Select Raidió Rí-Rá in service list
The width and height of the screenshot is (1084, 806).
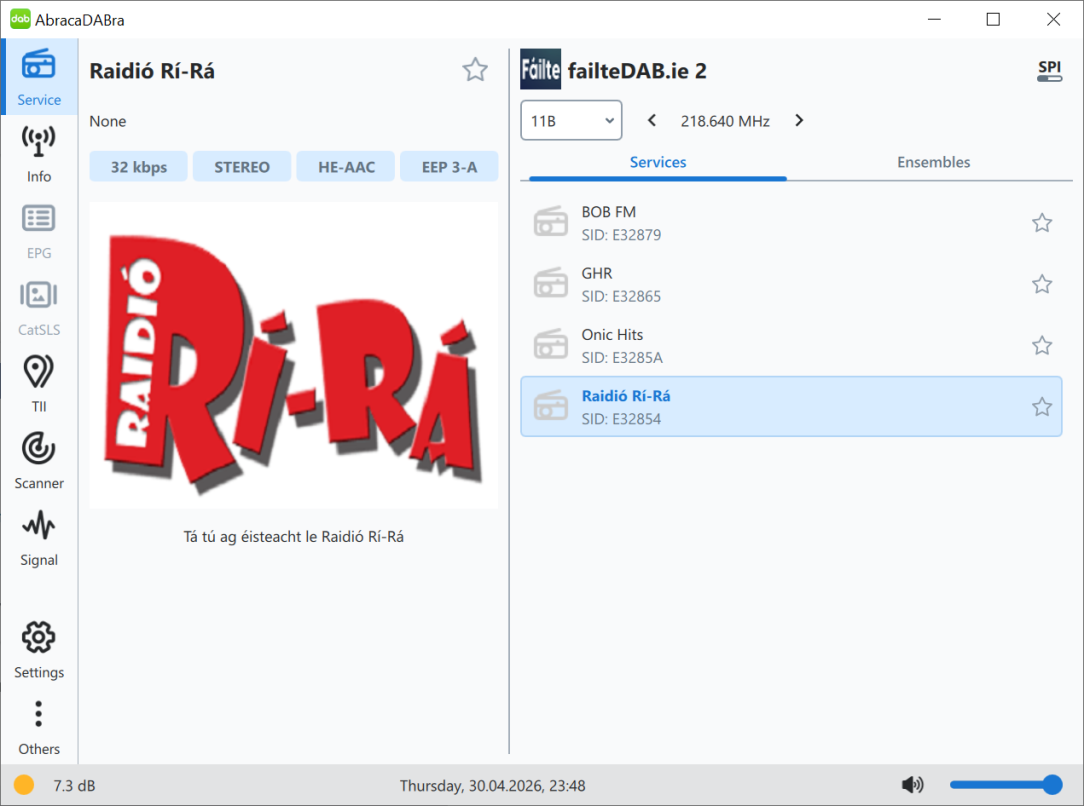point(791,406)
